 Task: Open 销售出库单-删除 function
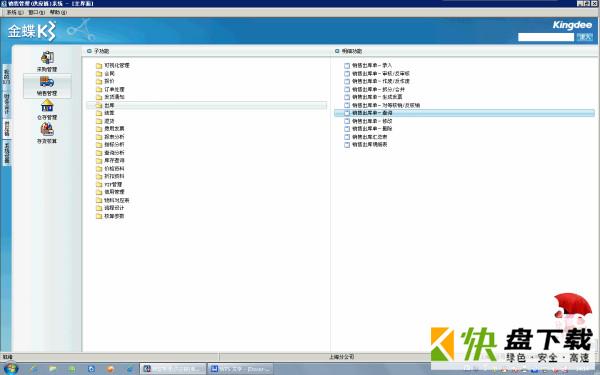point(372,129)
